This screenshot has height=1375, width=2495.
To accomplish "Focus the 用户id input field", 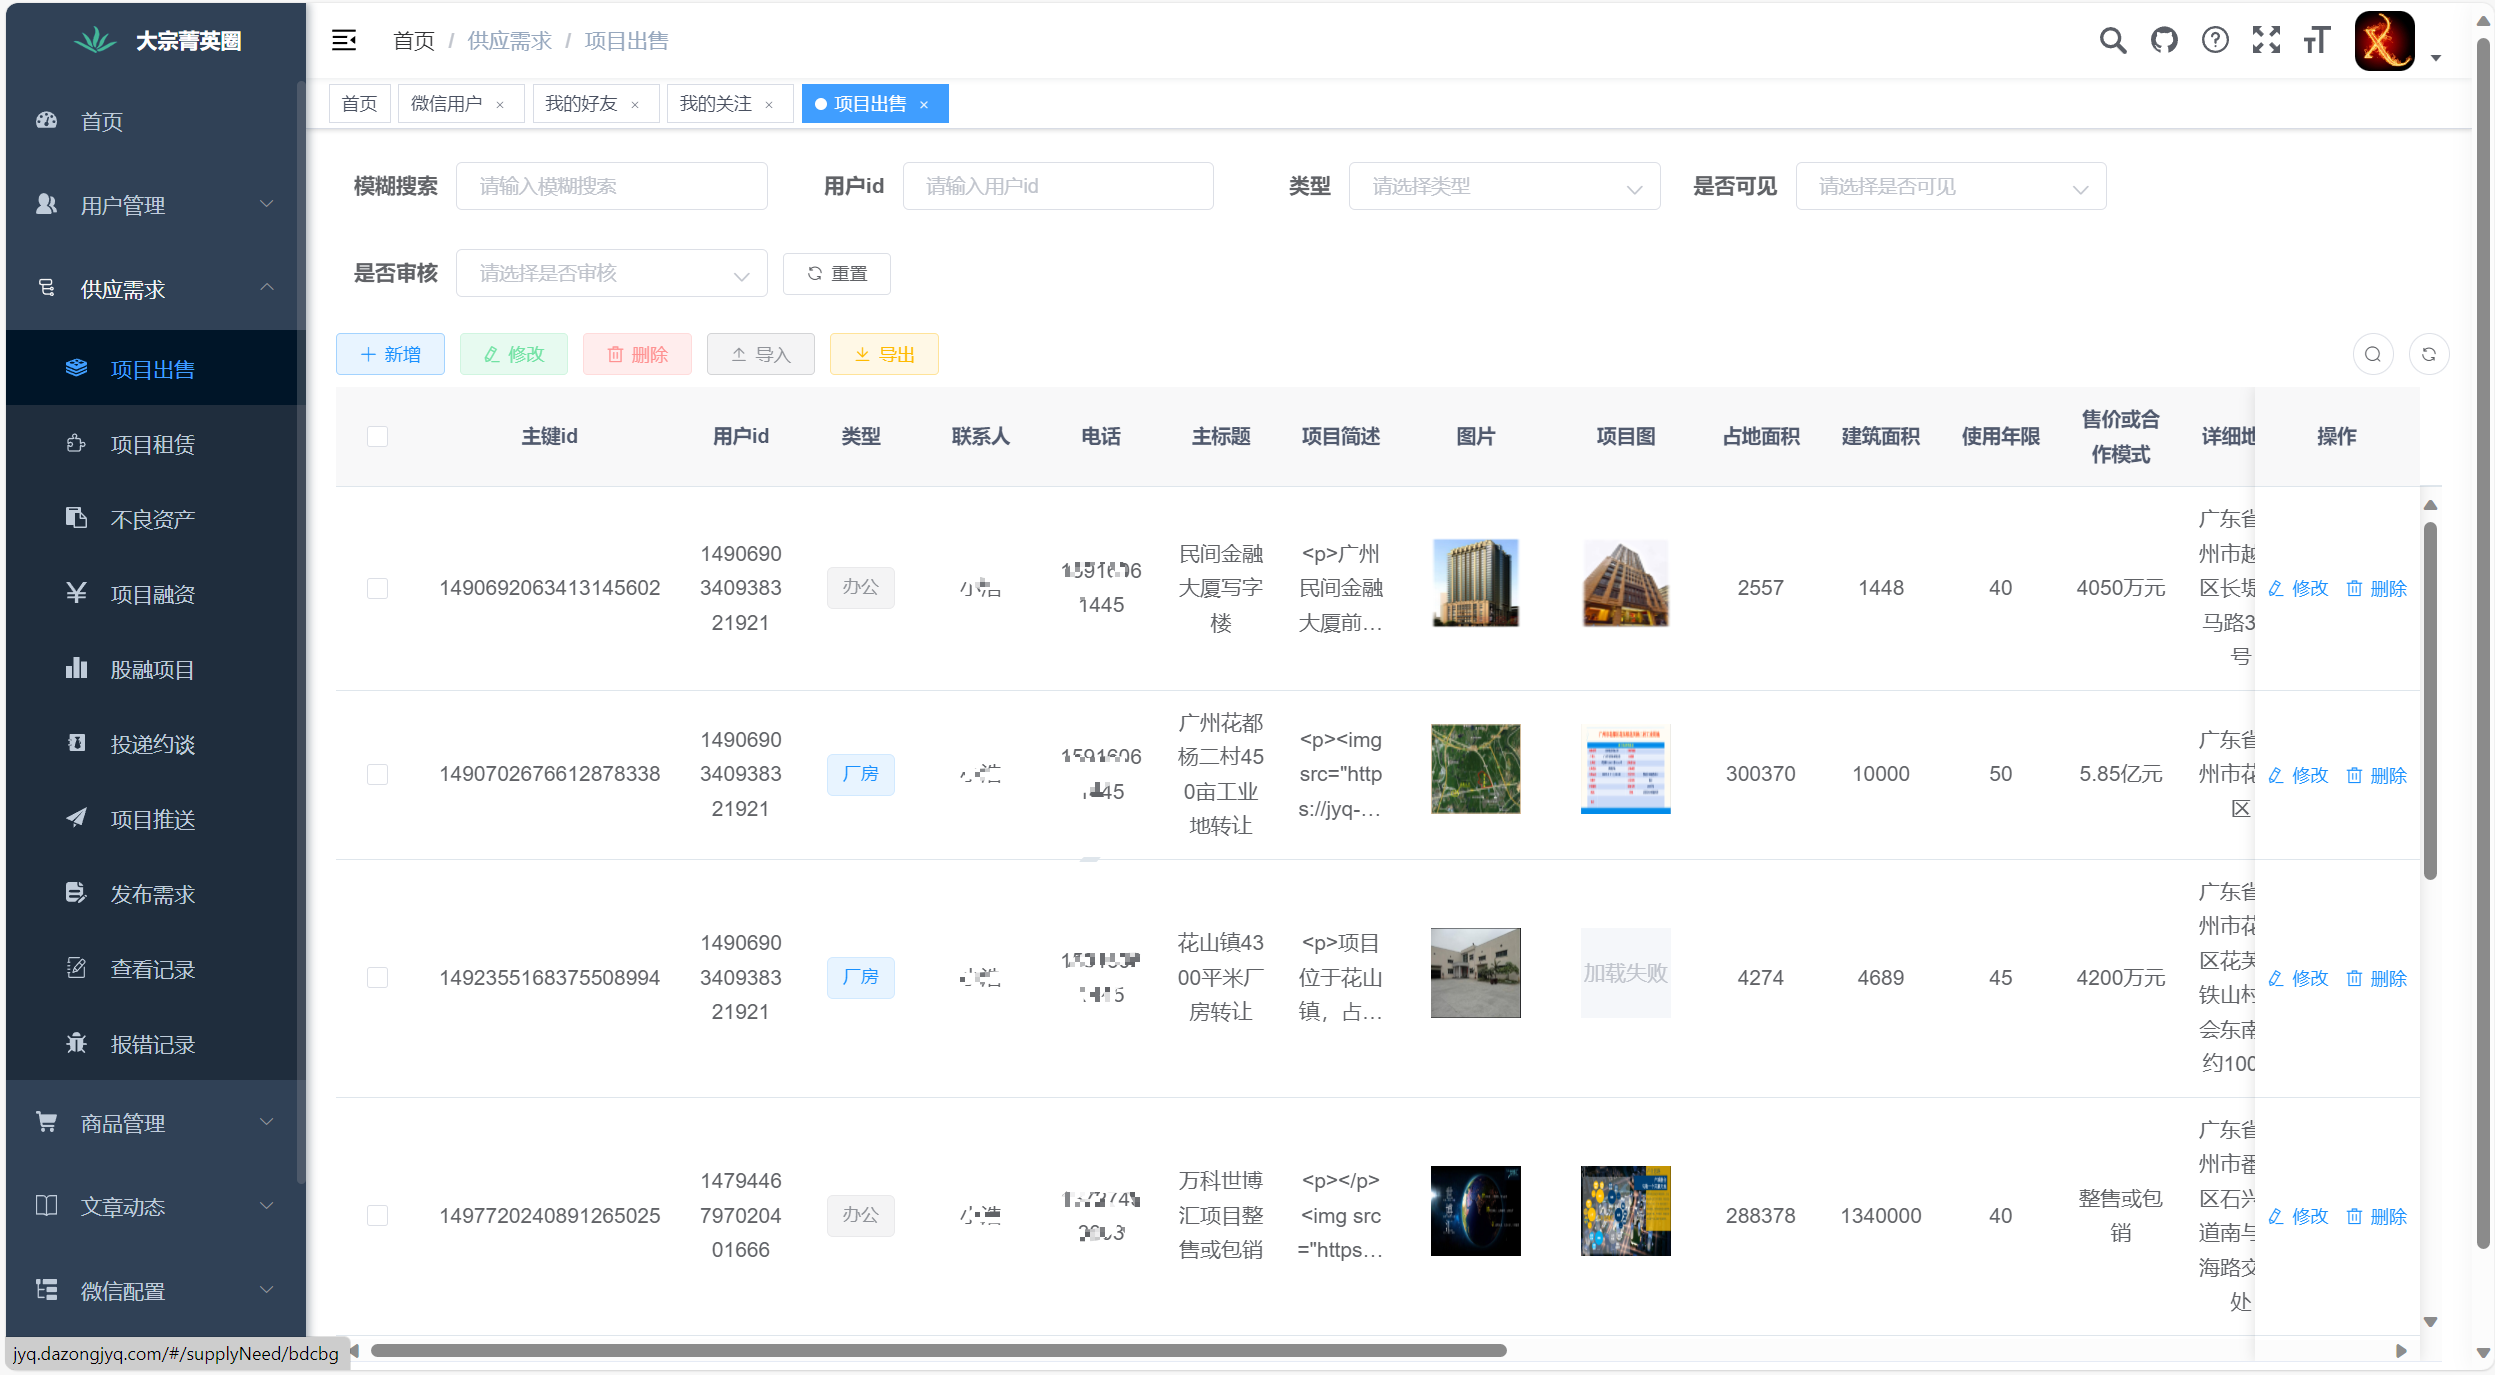I will (x=1058, y=186).
